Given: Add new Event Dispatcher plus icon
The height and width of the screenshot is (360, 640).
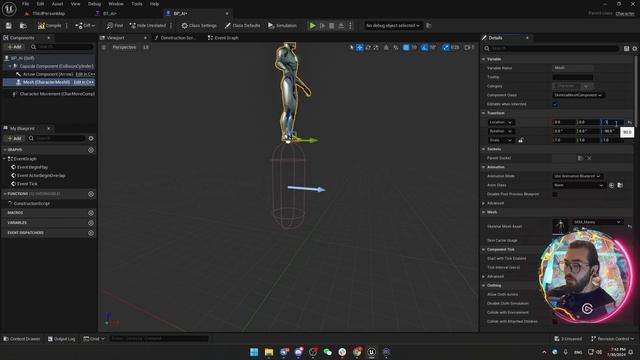Looking at the screenshot, I should click(x=91, y=233).
